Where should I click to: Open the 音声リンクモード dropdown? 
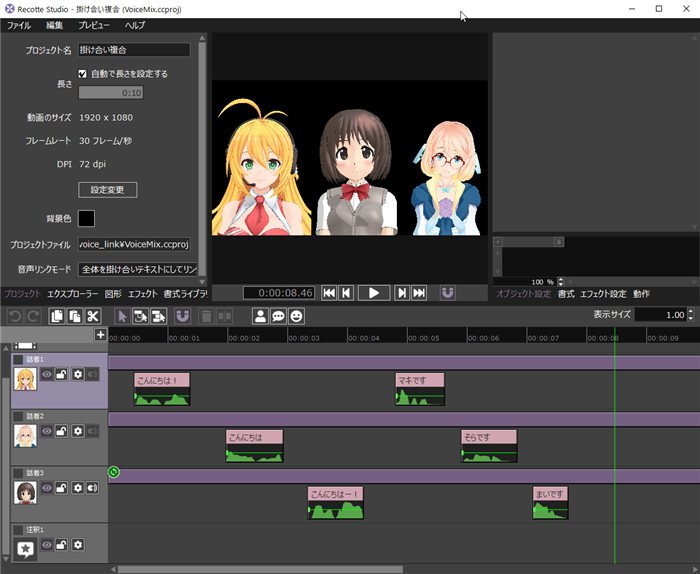[x=138, y=269]
